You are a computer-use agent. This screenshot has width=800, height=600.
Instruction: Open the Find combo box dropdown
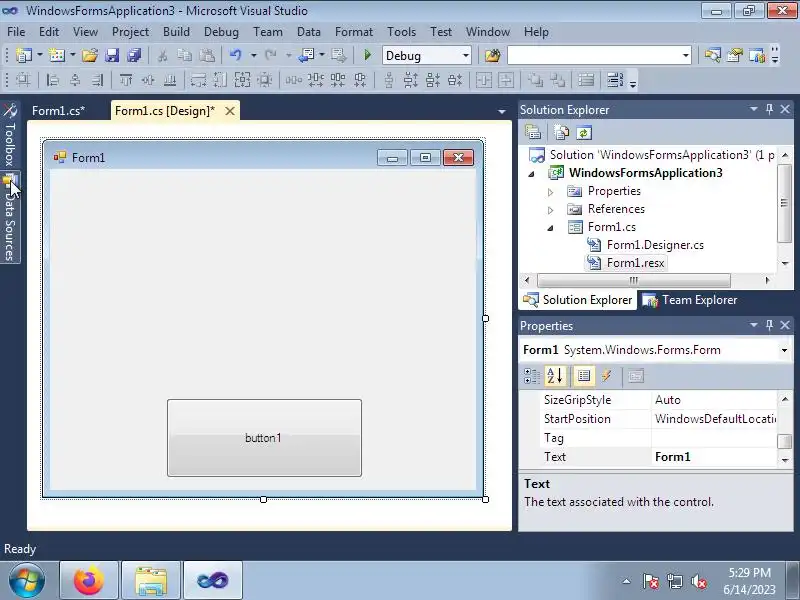point(686,55)
